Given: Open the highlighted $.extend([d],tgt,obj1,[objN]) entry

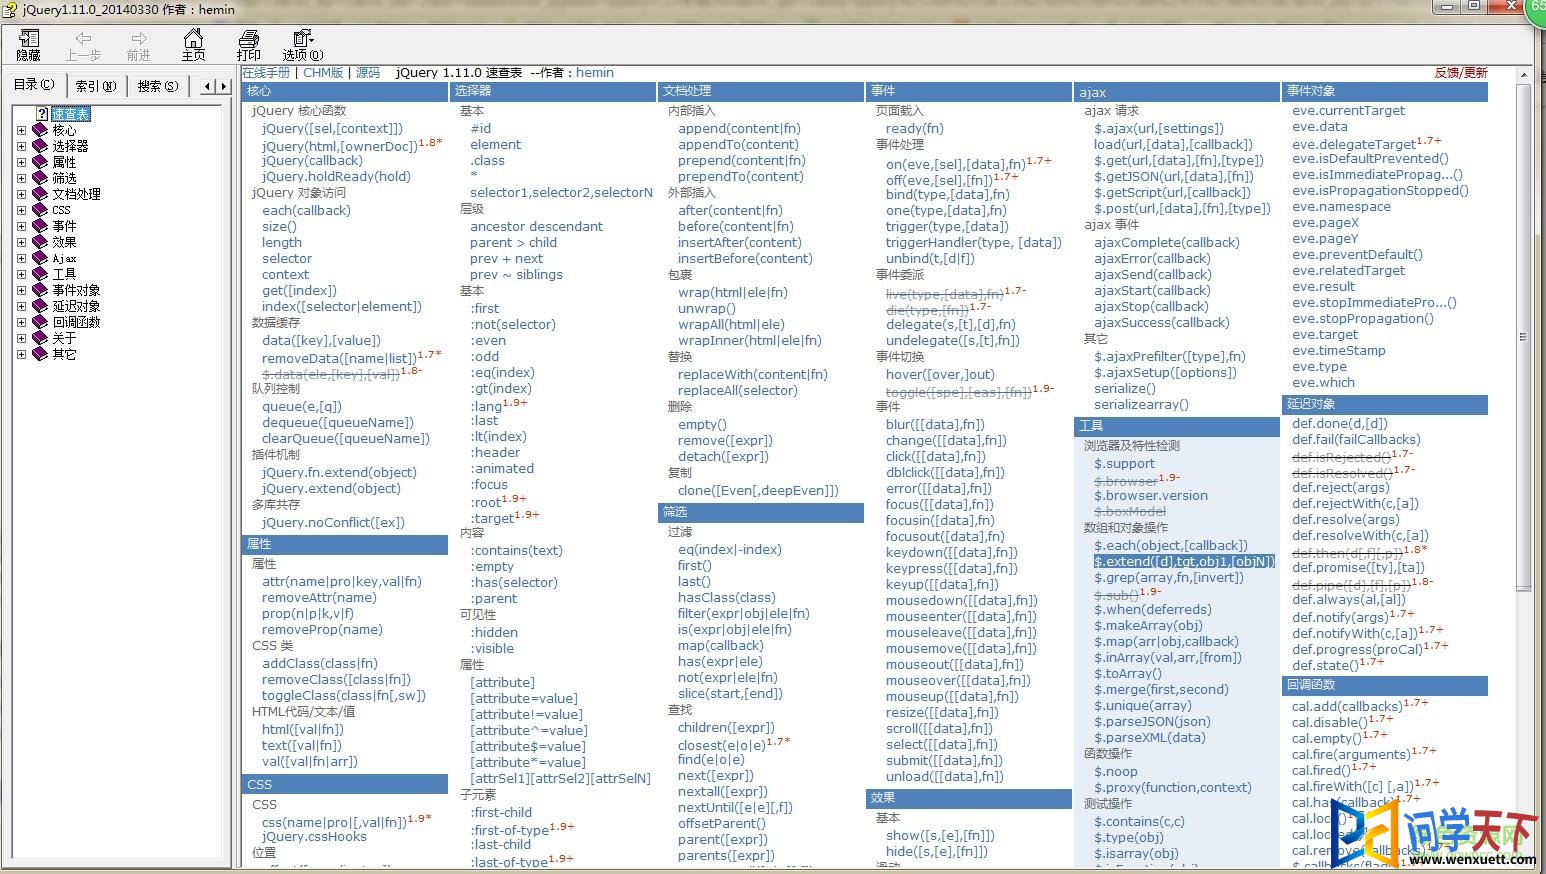Looking at the screenshot, I should [x=1184, y=561].
